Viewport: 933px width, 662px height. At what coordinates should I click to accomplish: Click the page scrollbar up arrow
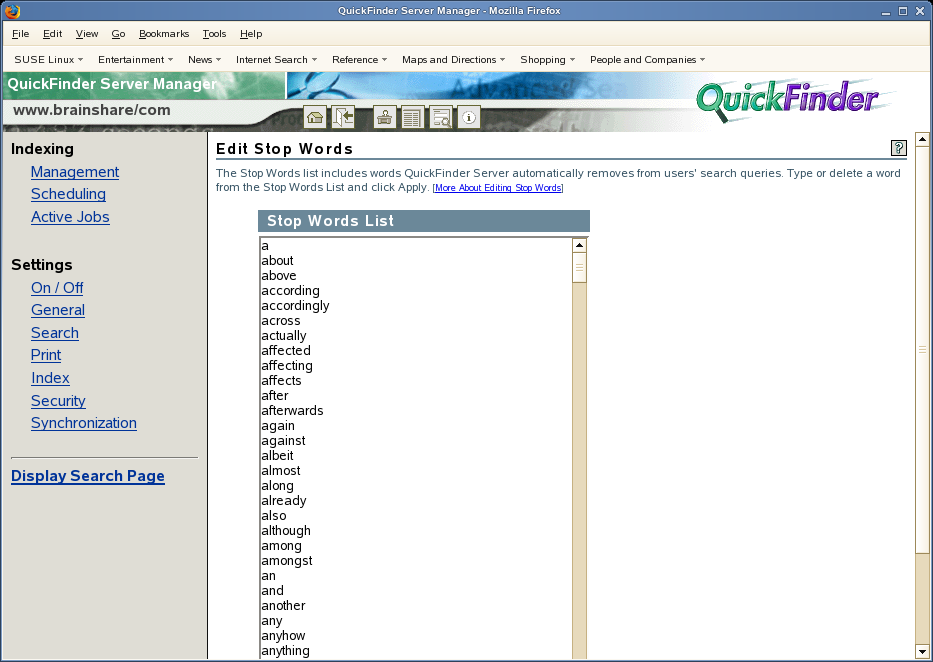(x=922, y=140)
